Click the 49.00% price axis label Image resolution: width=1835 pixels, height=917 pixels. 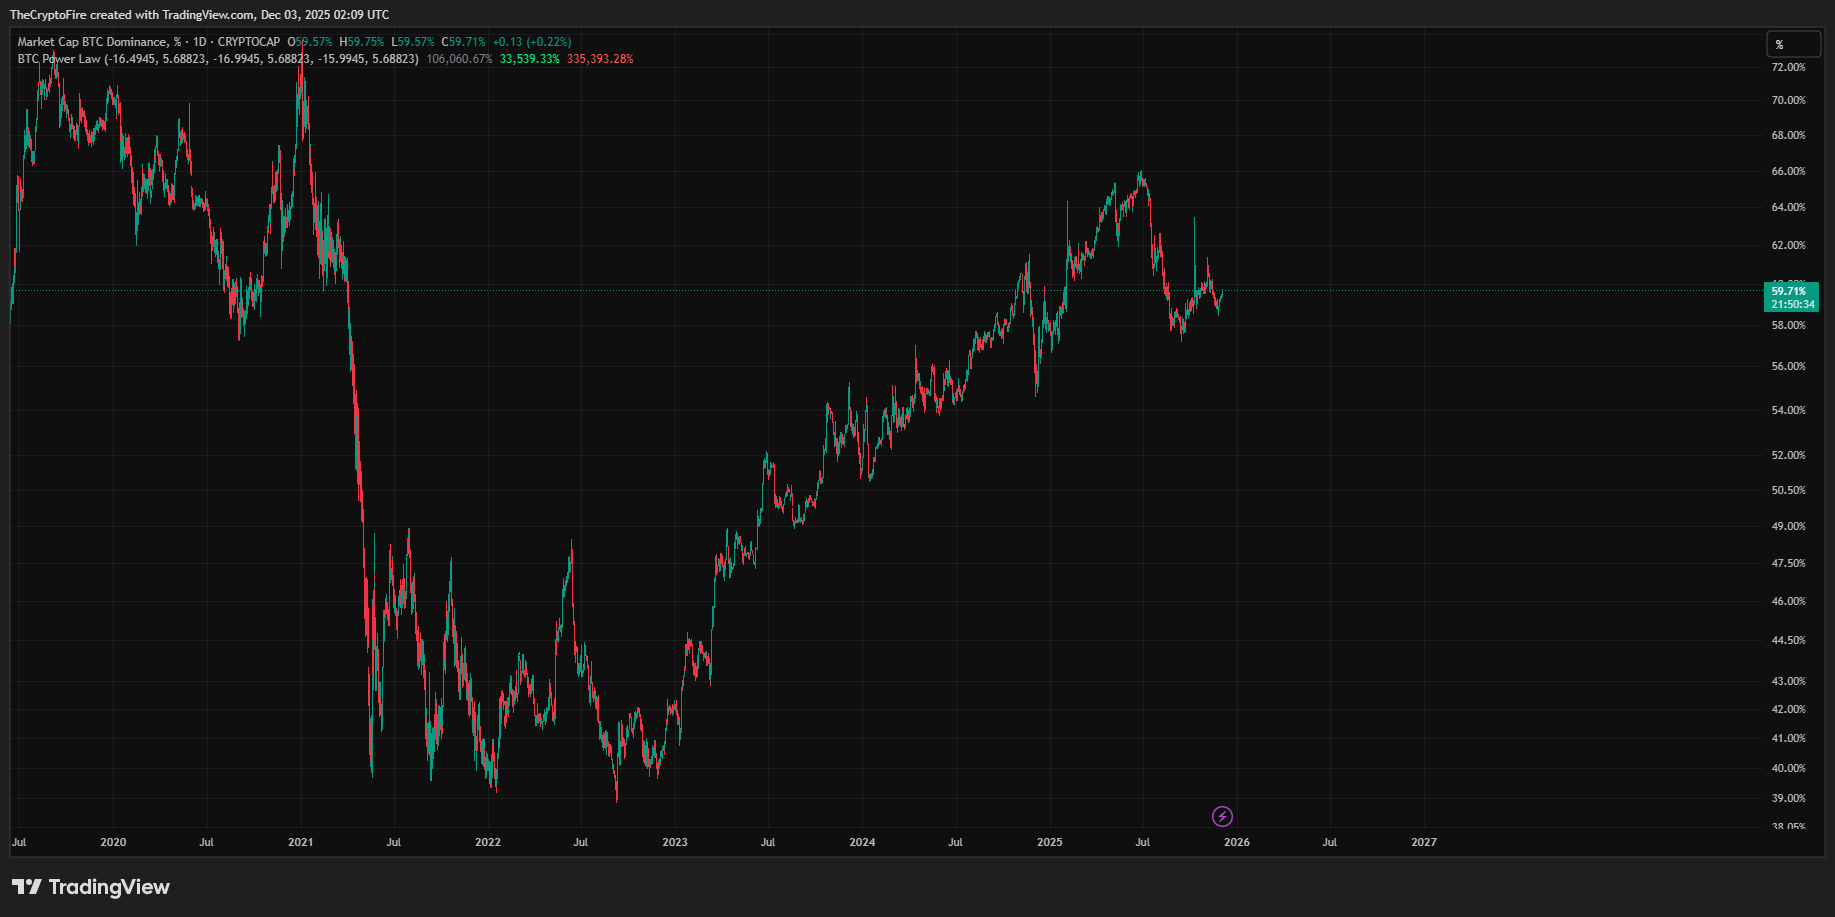click(x=1788, y=526)
